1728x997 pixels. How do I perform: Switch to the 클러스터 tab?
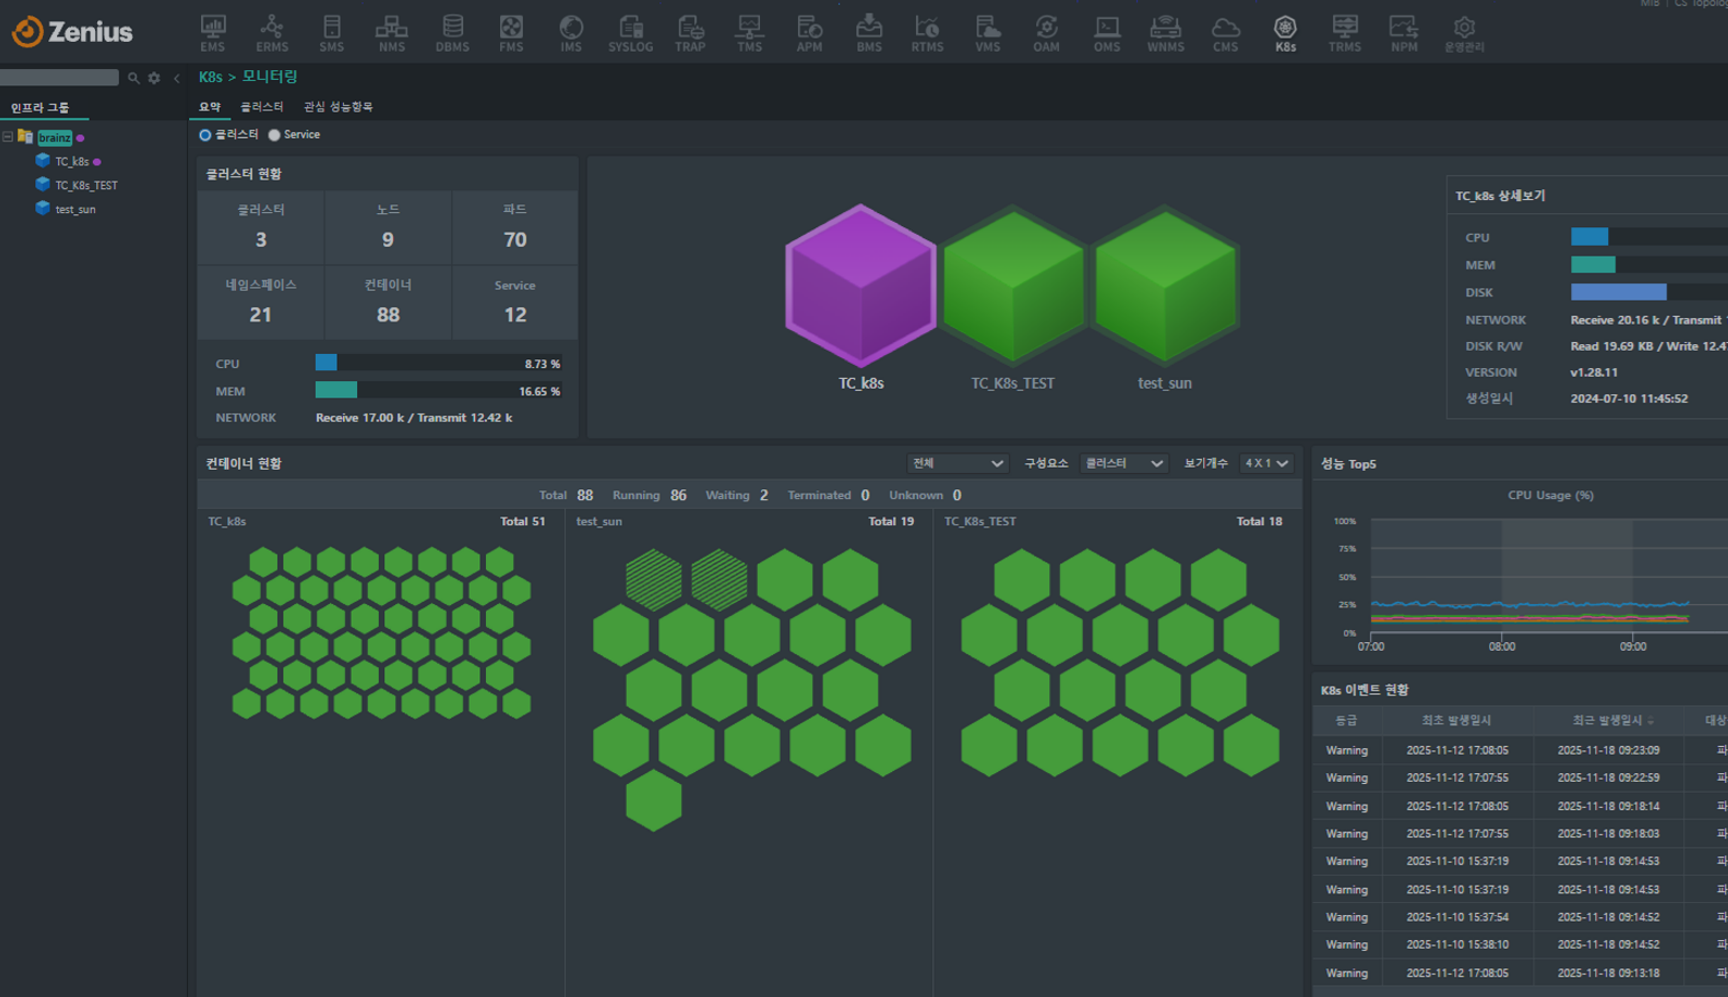click(x=261, y=107)
